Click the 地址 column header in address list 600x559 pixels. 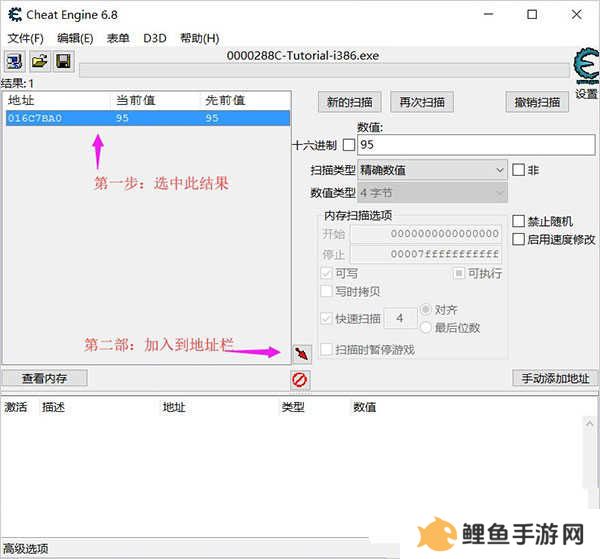174,407
